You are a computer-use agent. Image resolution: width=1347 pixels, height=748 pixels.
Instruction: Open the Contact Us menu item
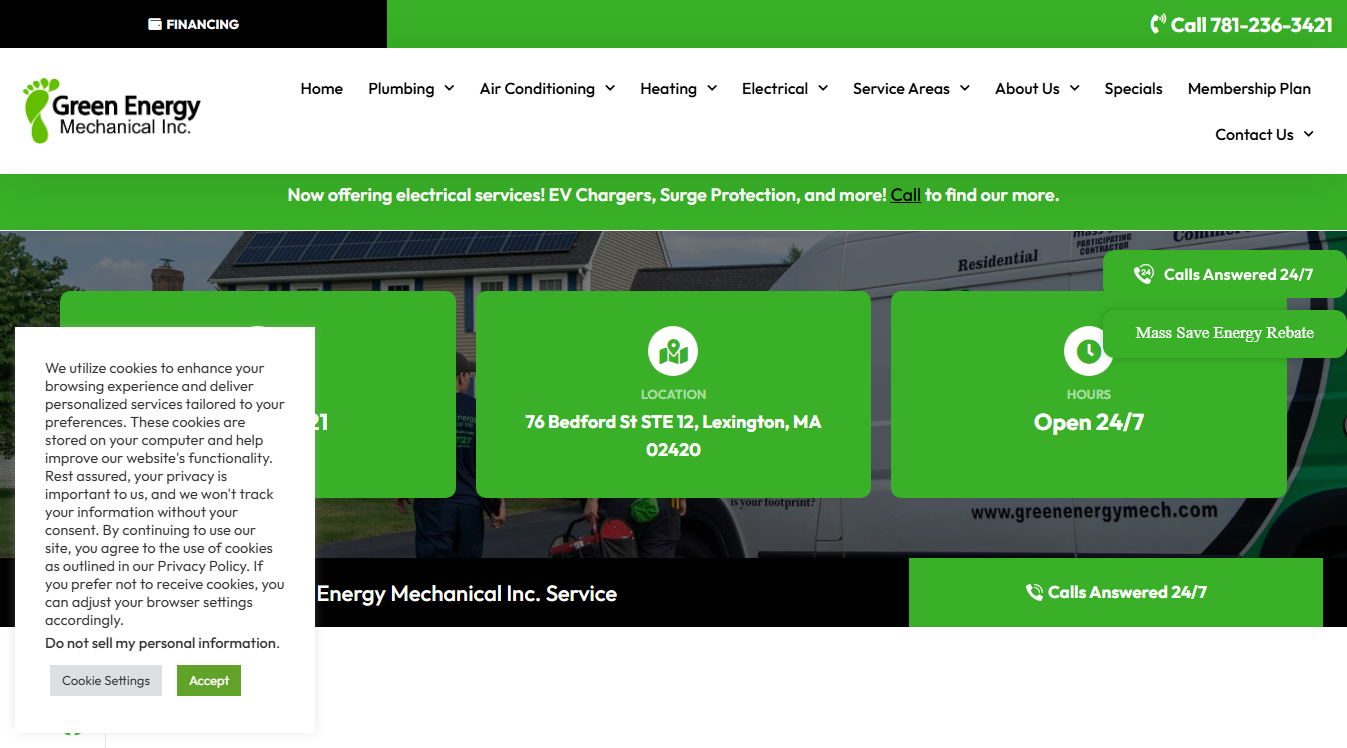click(x=1254, y=134)
